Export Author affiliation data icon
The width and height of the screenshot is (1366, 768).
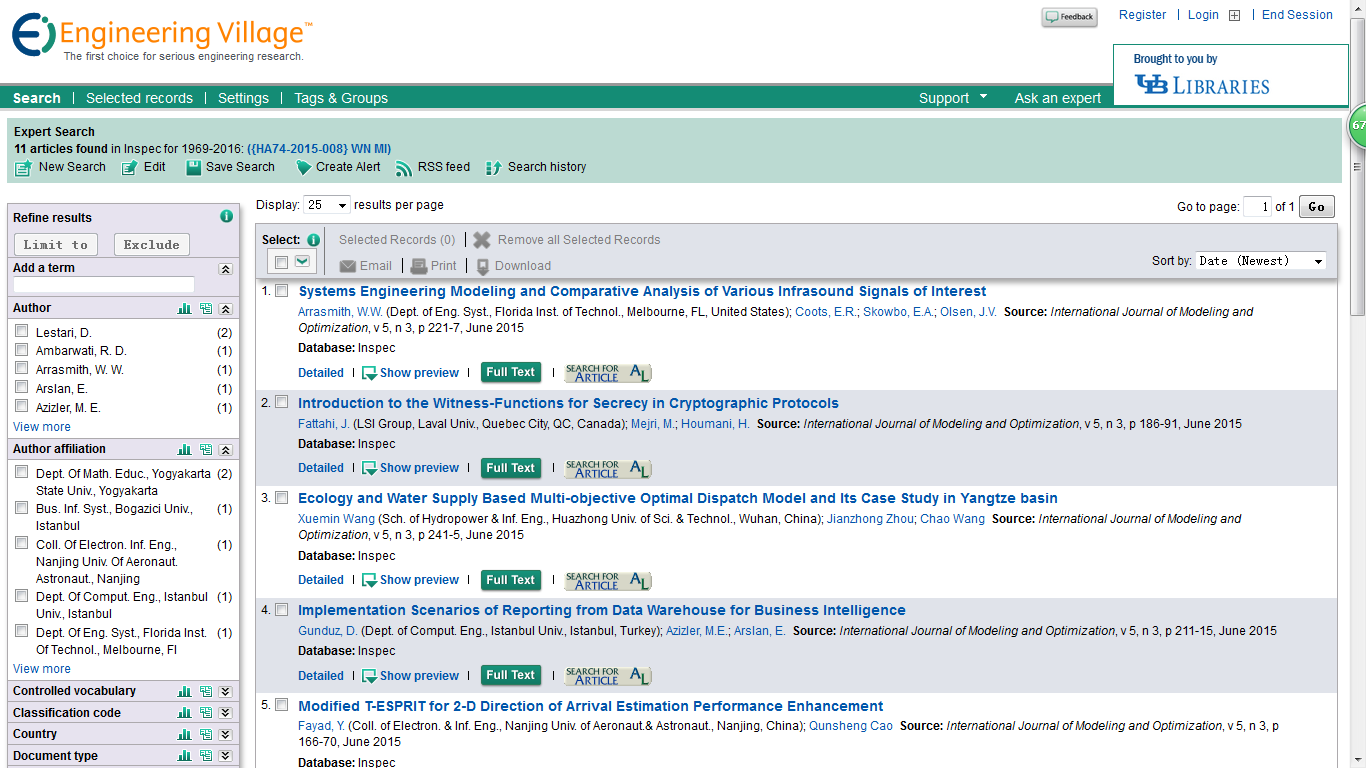[x=206, y=450]
